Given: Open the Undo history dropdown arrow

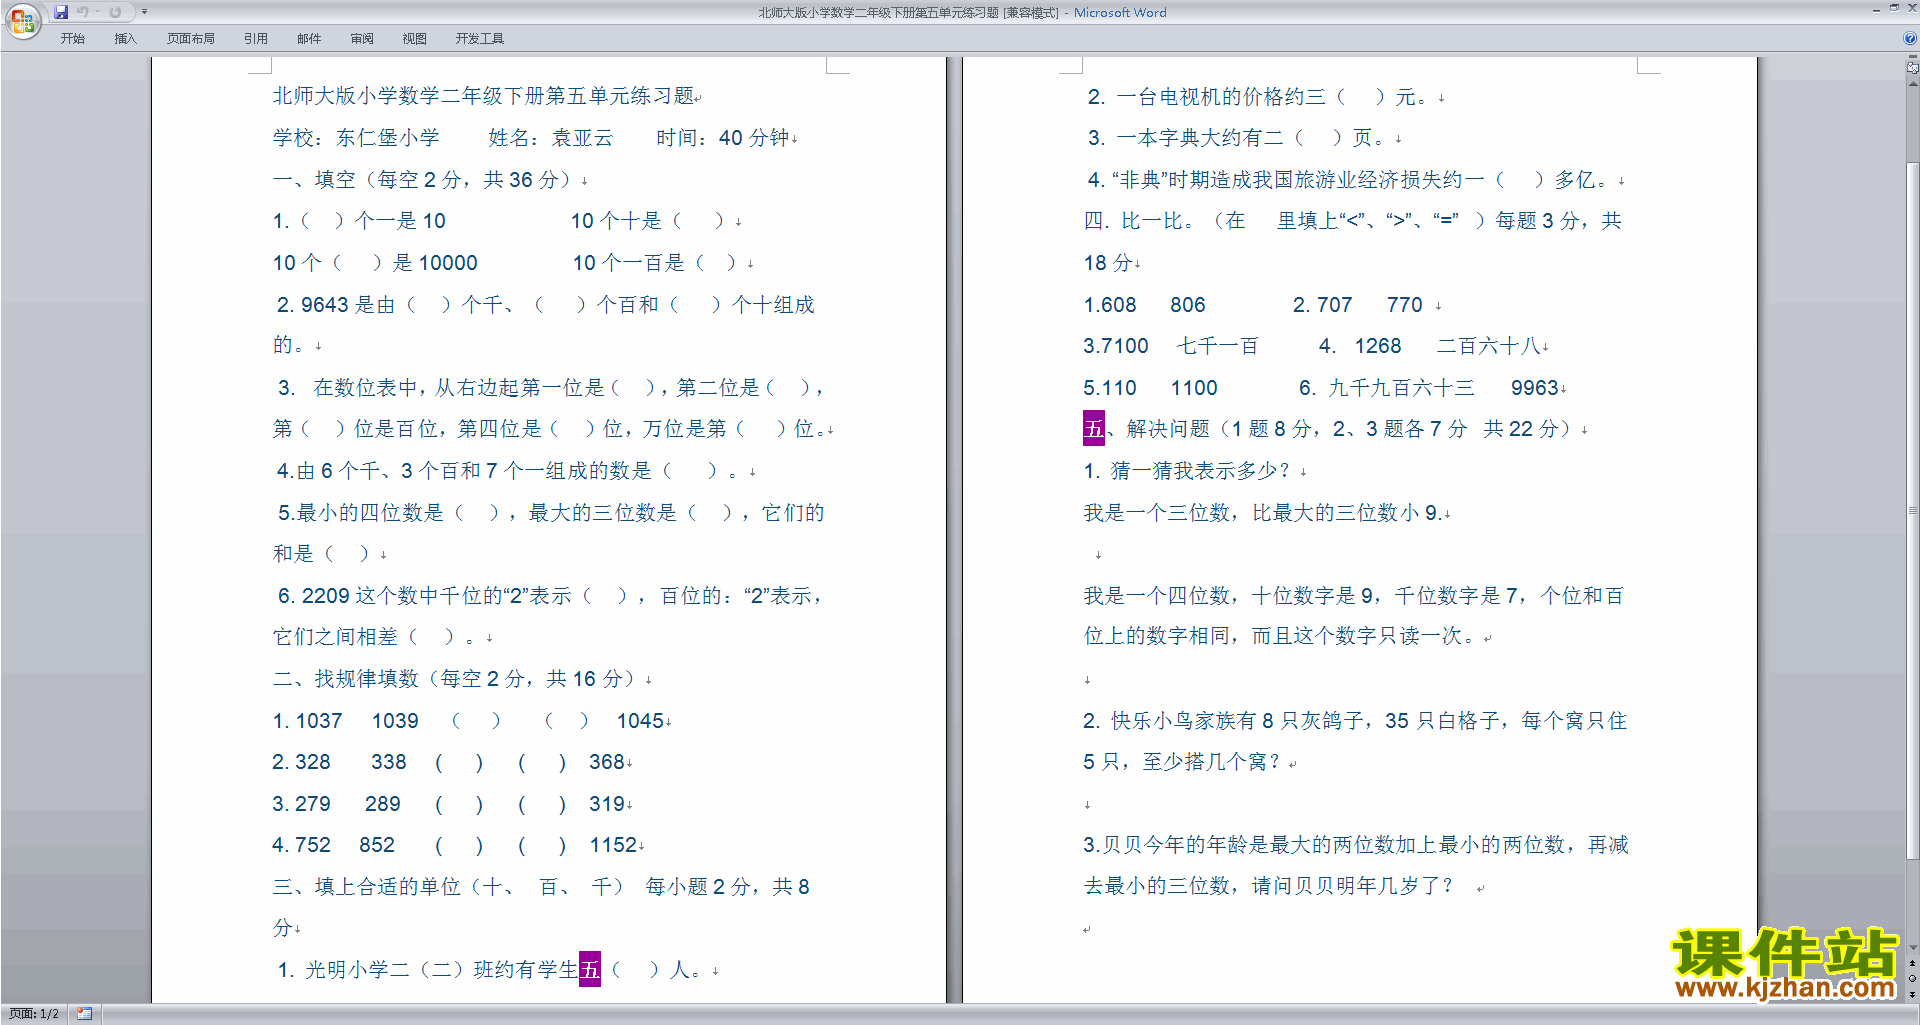Looking at the screenshot, I should (x=98, y=12).
